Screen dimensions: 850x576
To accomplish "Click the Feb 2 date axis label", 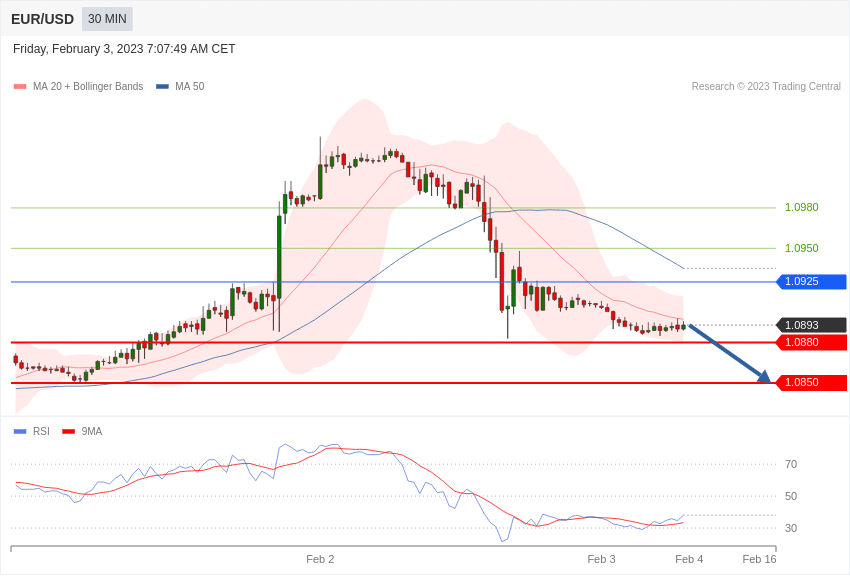I will [320, 559].
